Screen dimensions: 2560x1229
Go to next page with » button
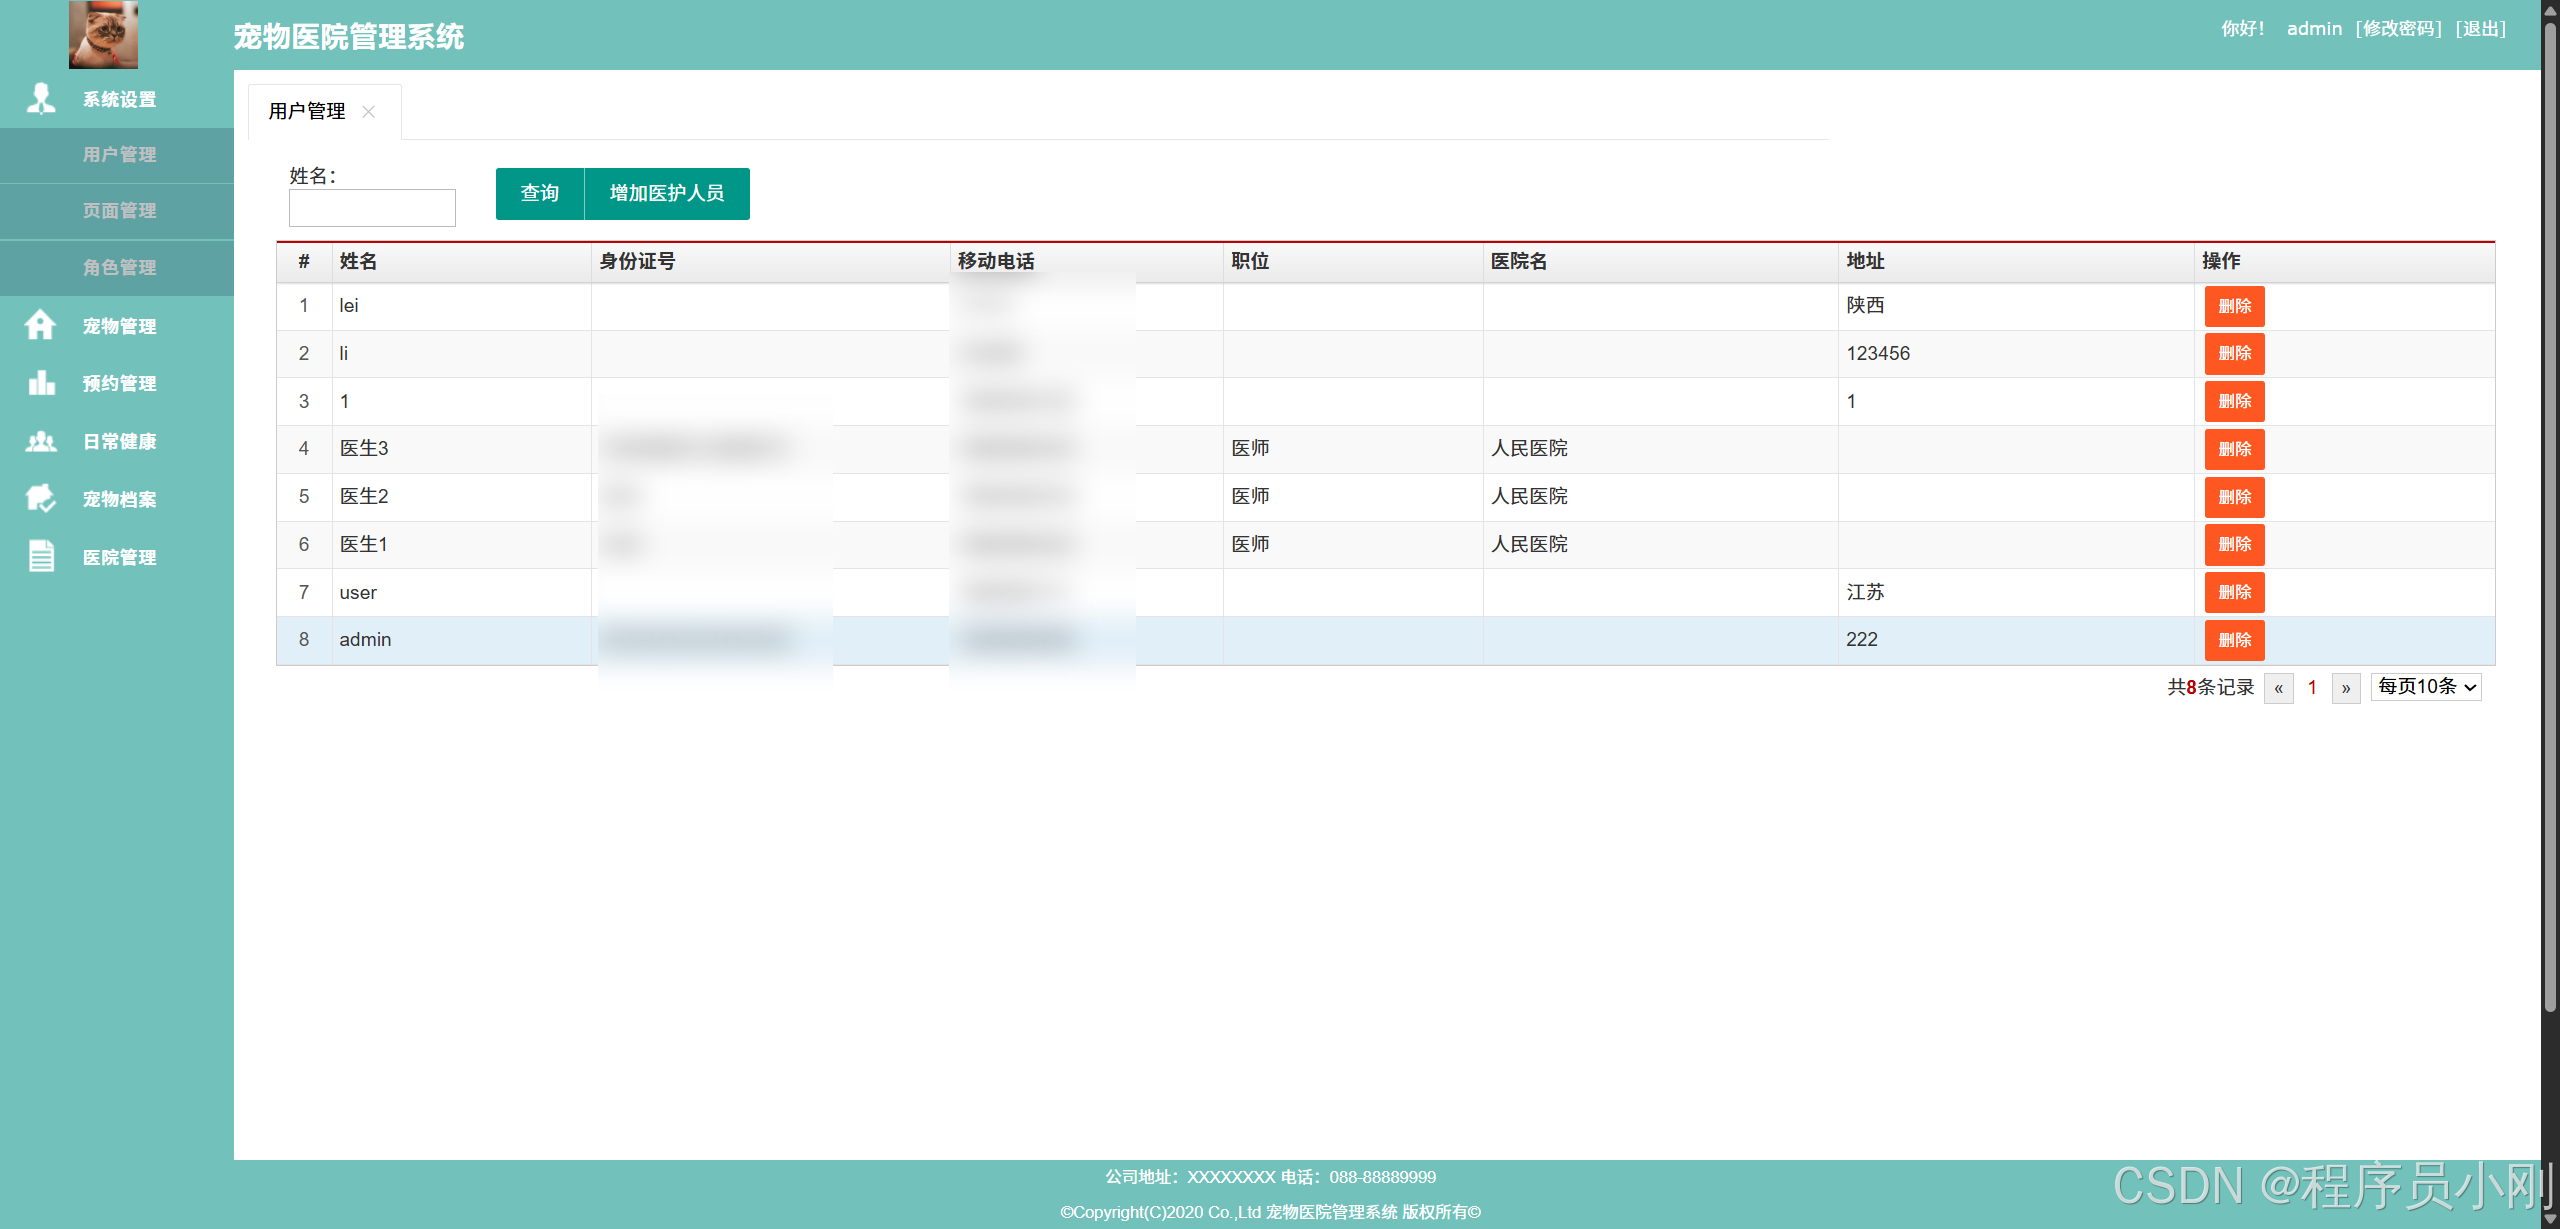[2345, 688]
